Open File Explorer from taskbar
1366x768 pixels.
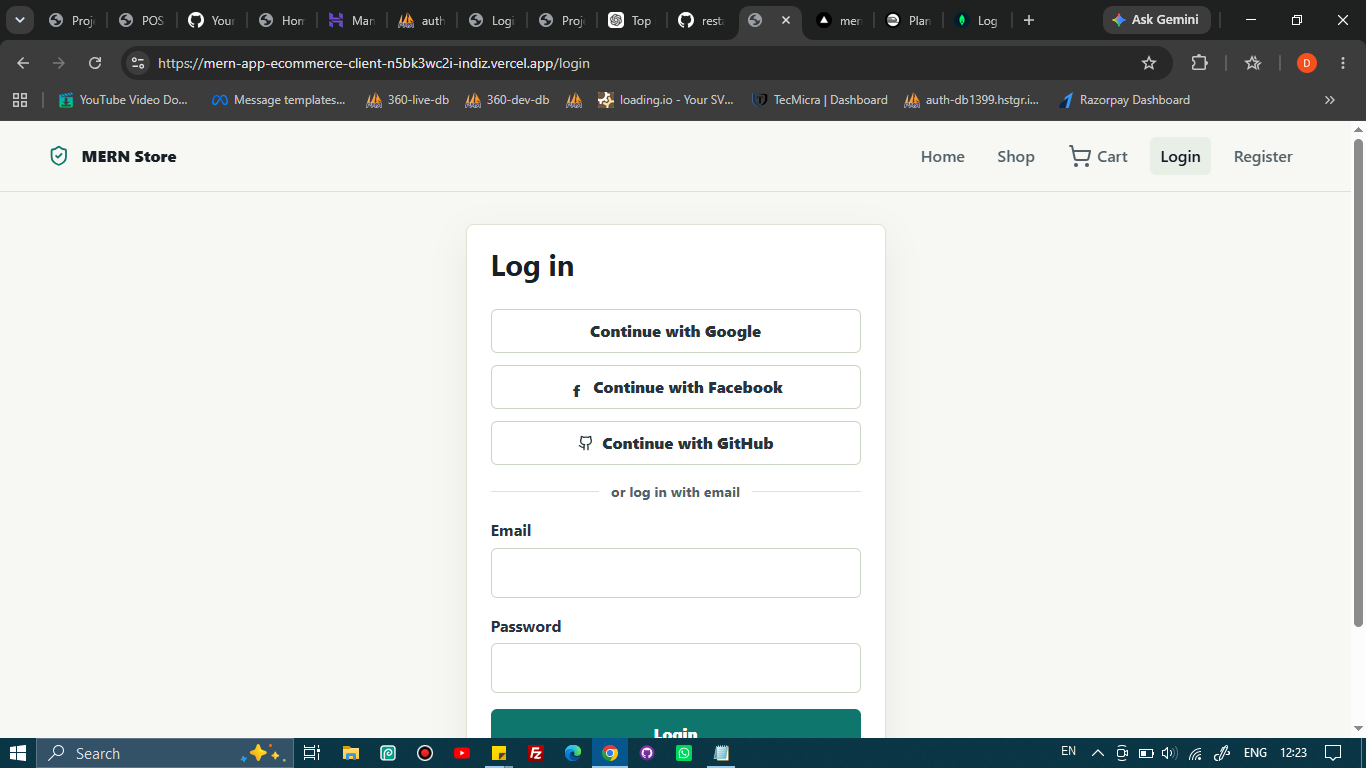(x=351, y=753)
